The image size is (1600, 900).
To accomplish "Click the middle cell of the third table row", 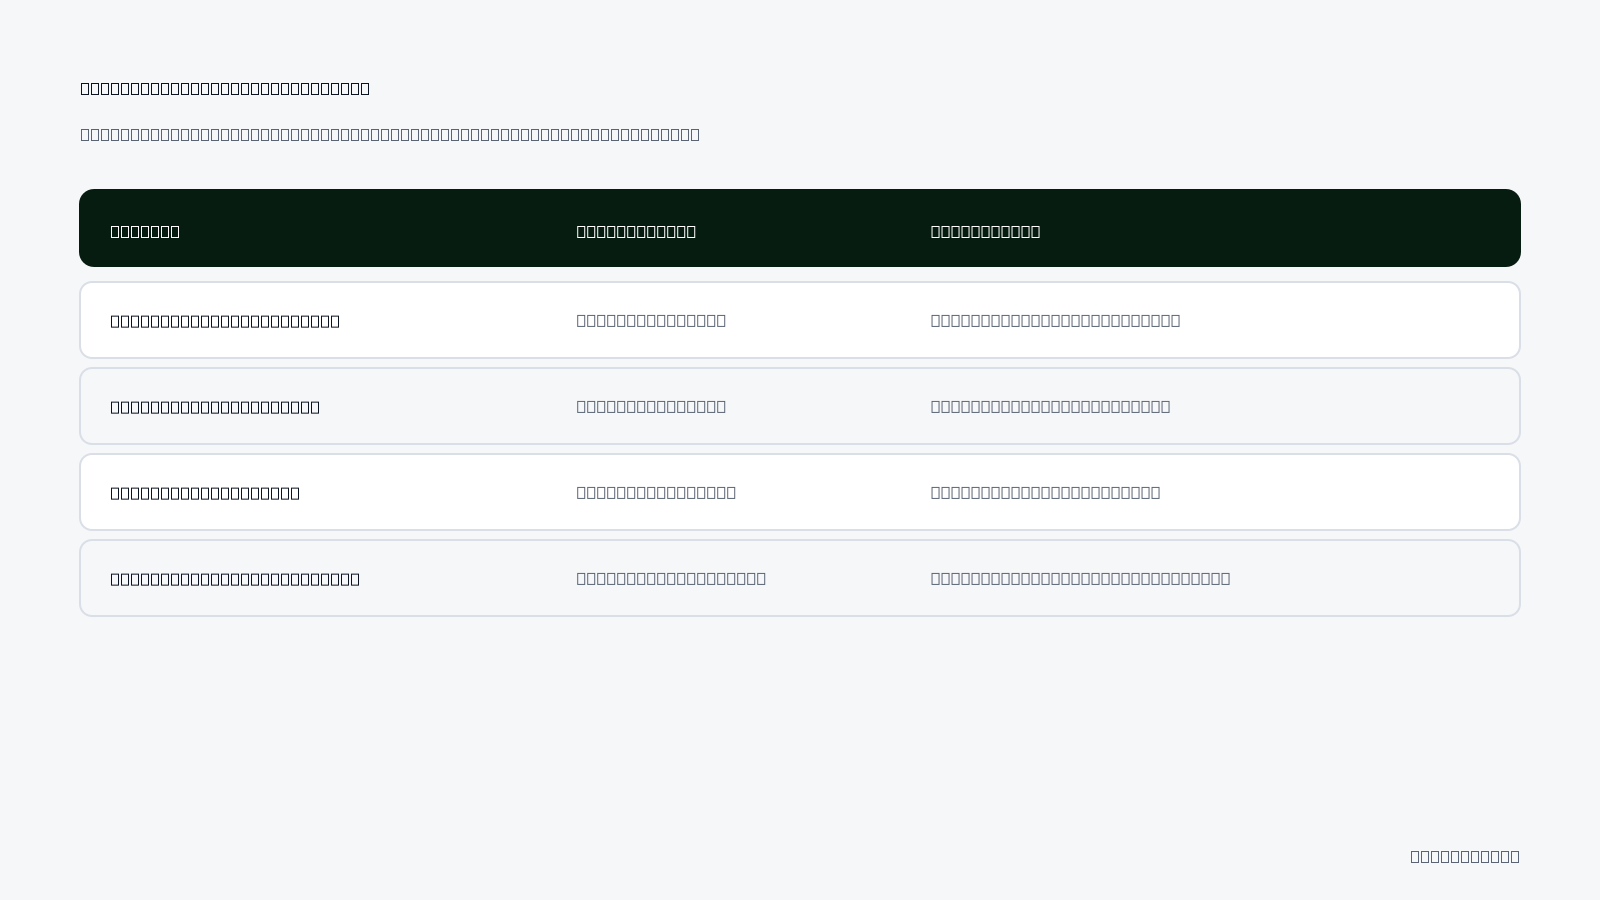I will [x=656, y=492].
